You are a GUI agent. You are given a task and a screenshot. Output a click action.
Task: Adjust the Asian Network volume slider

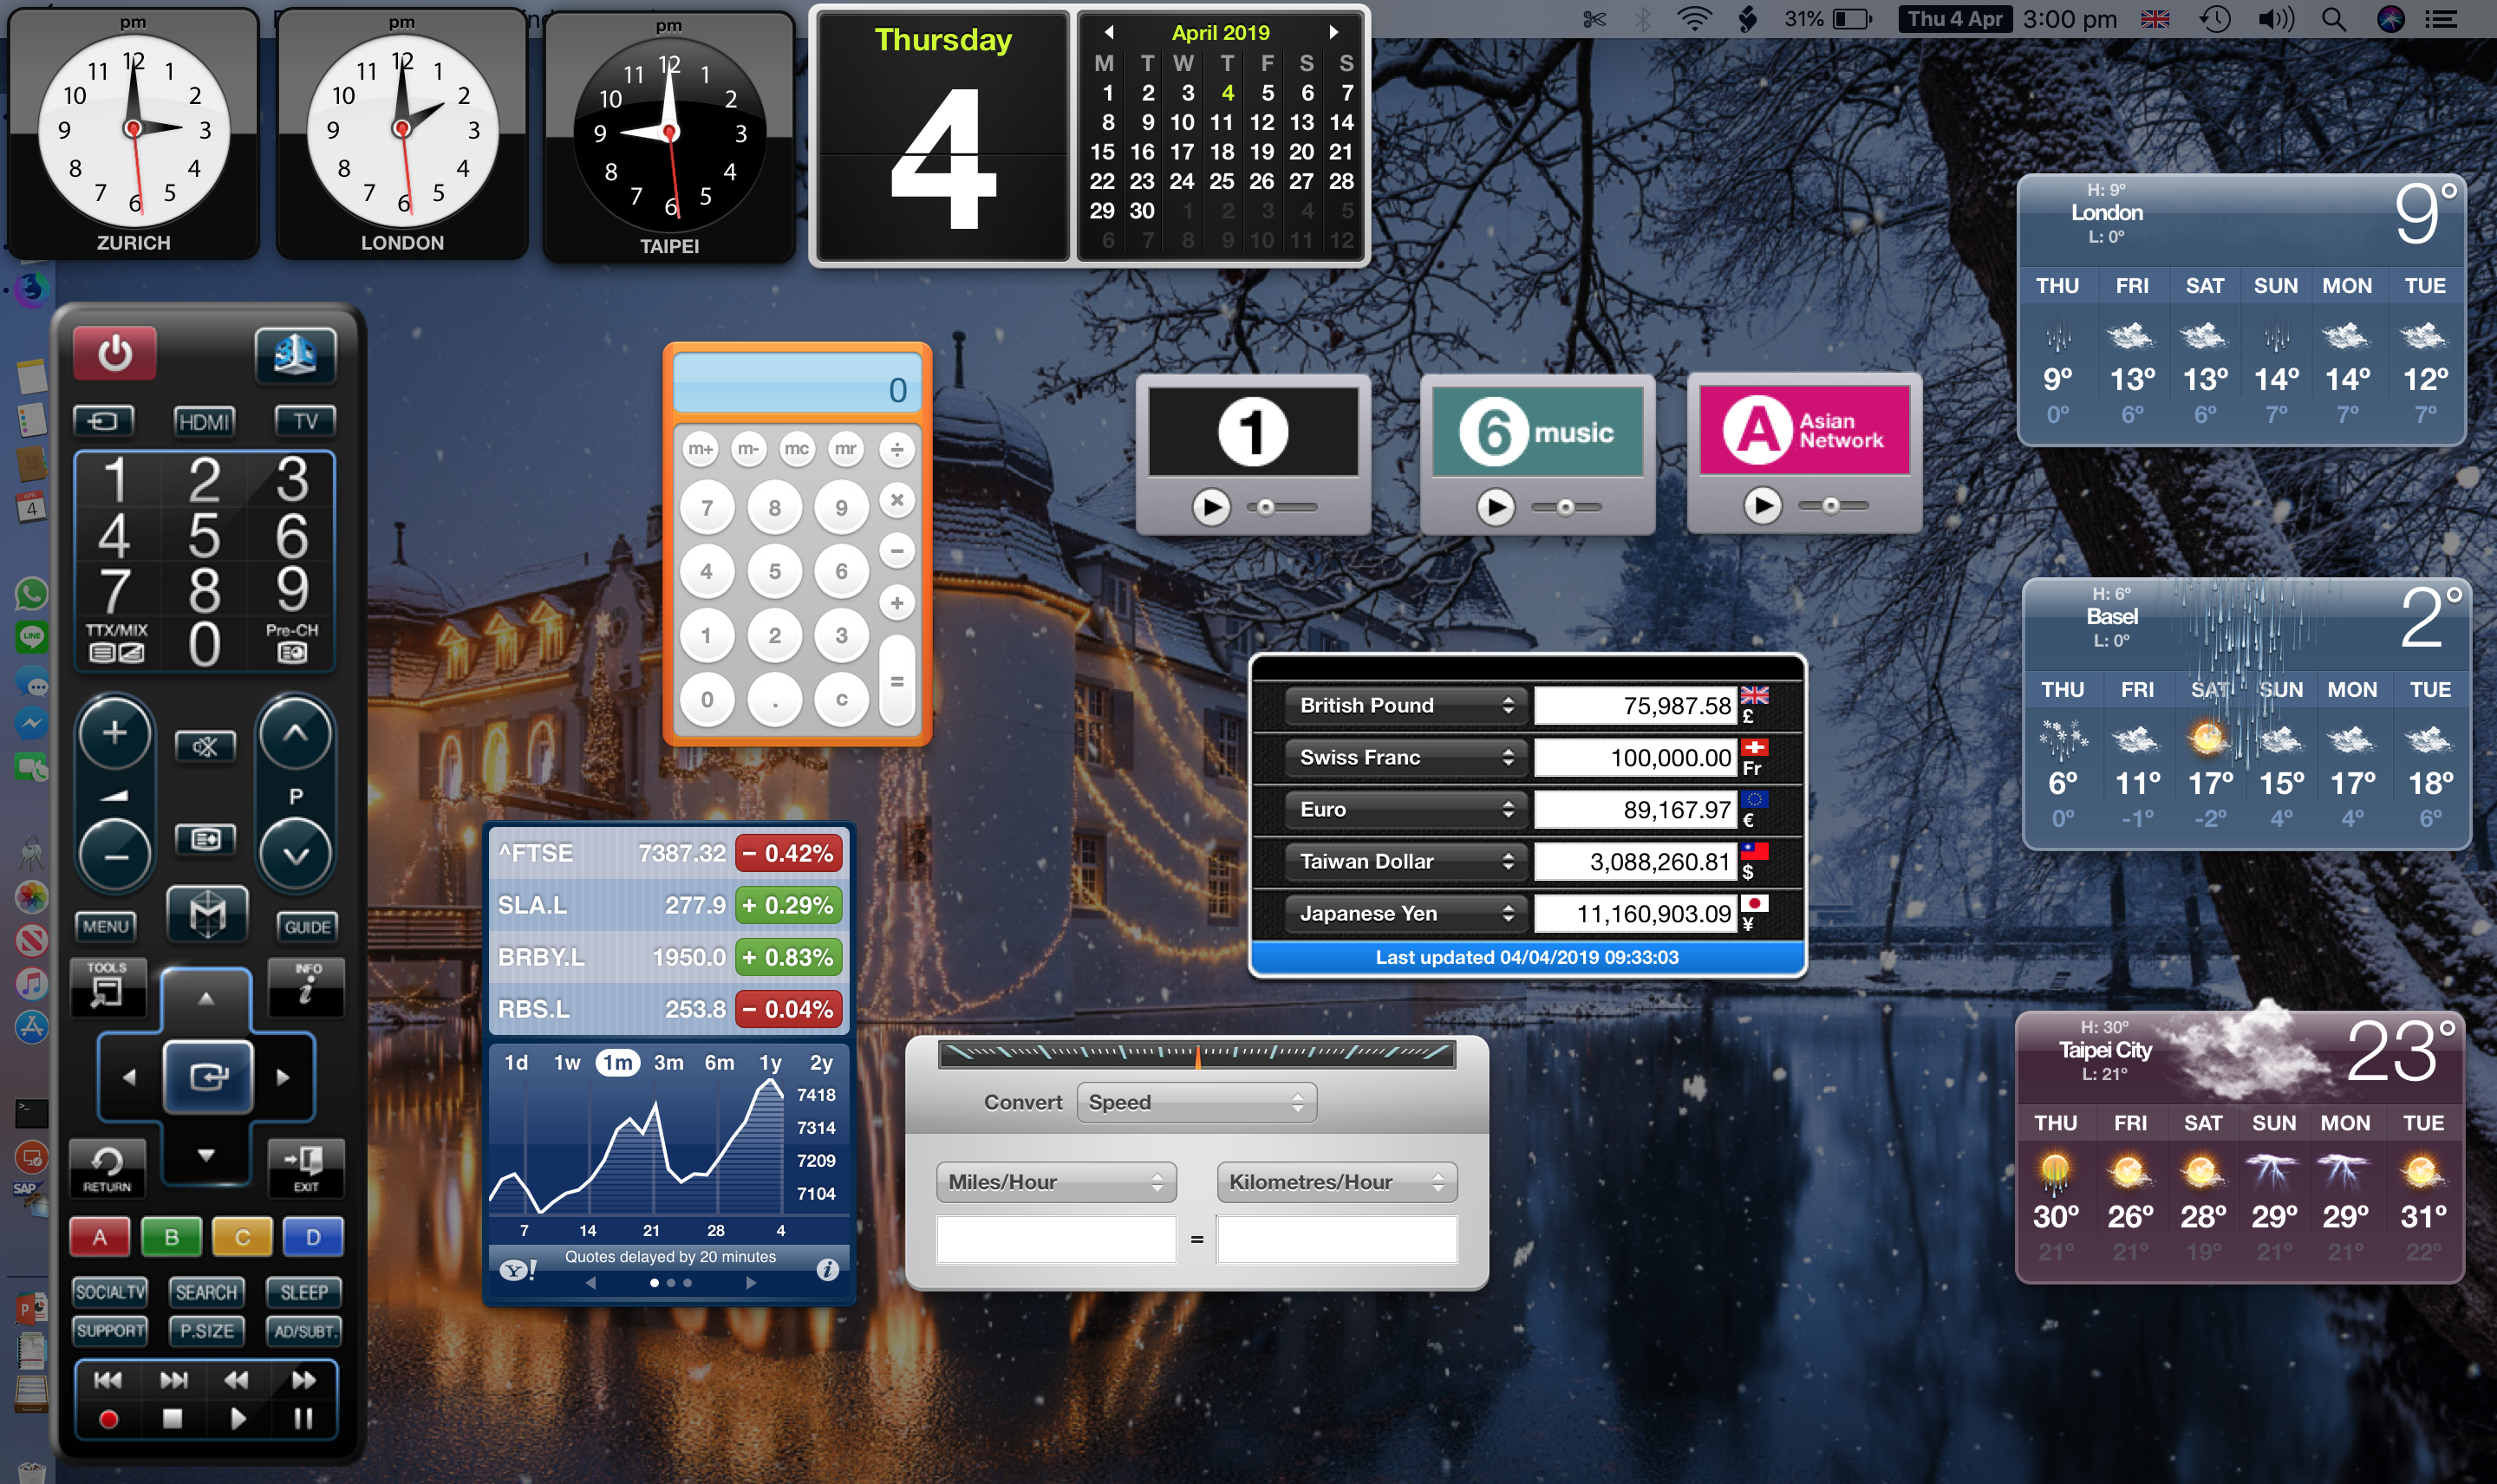pyautogui.click(x=1831, y=506)
